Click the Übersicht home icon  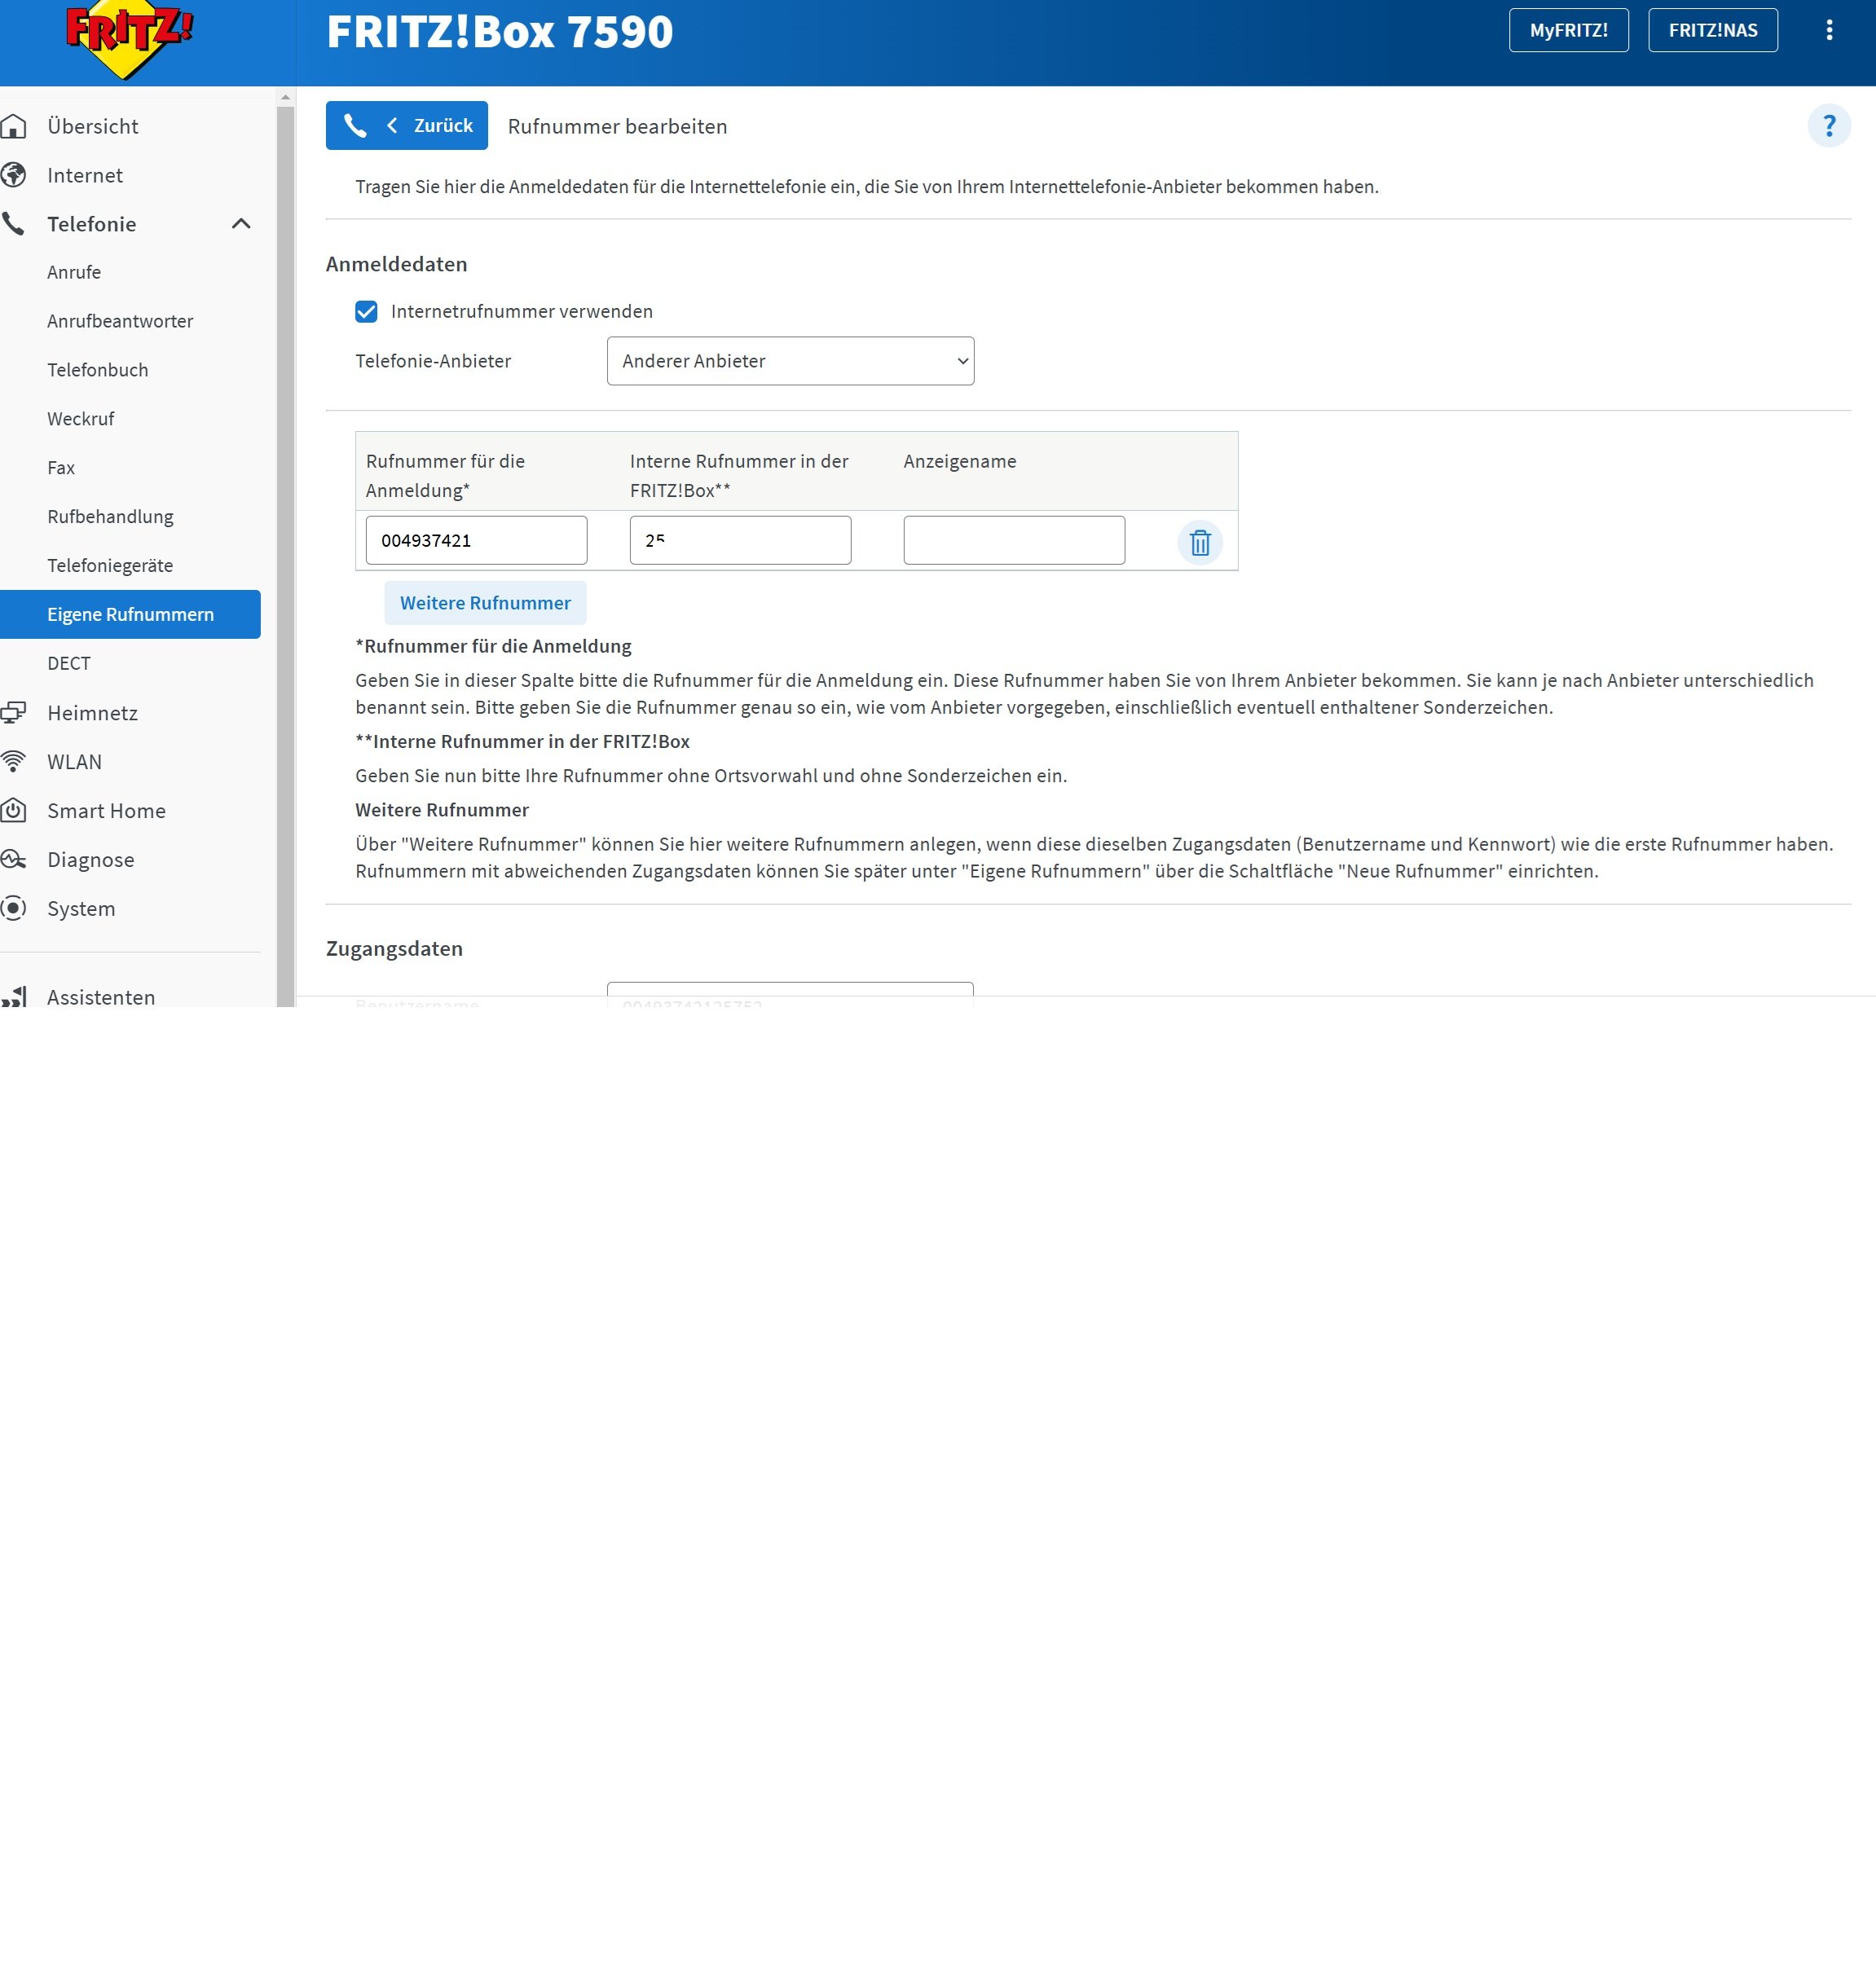[14, 126]
